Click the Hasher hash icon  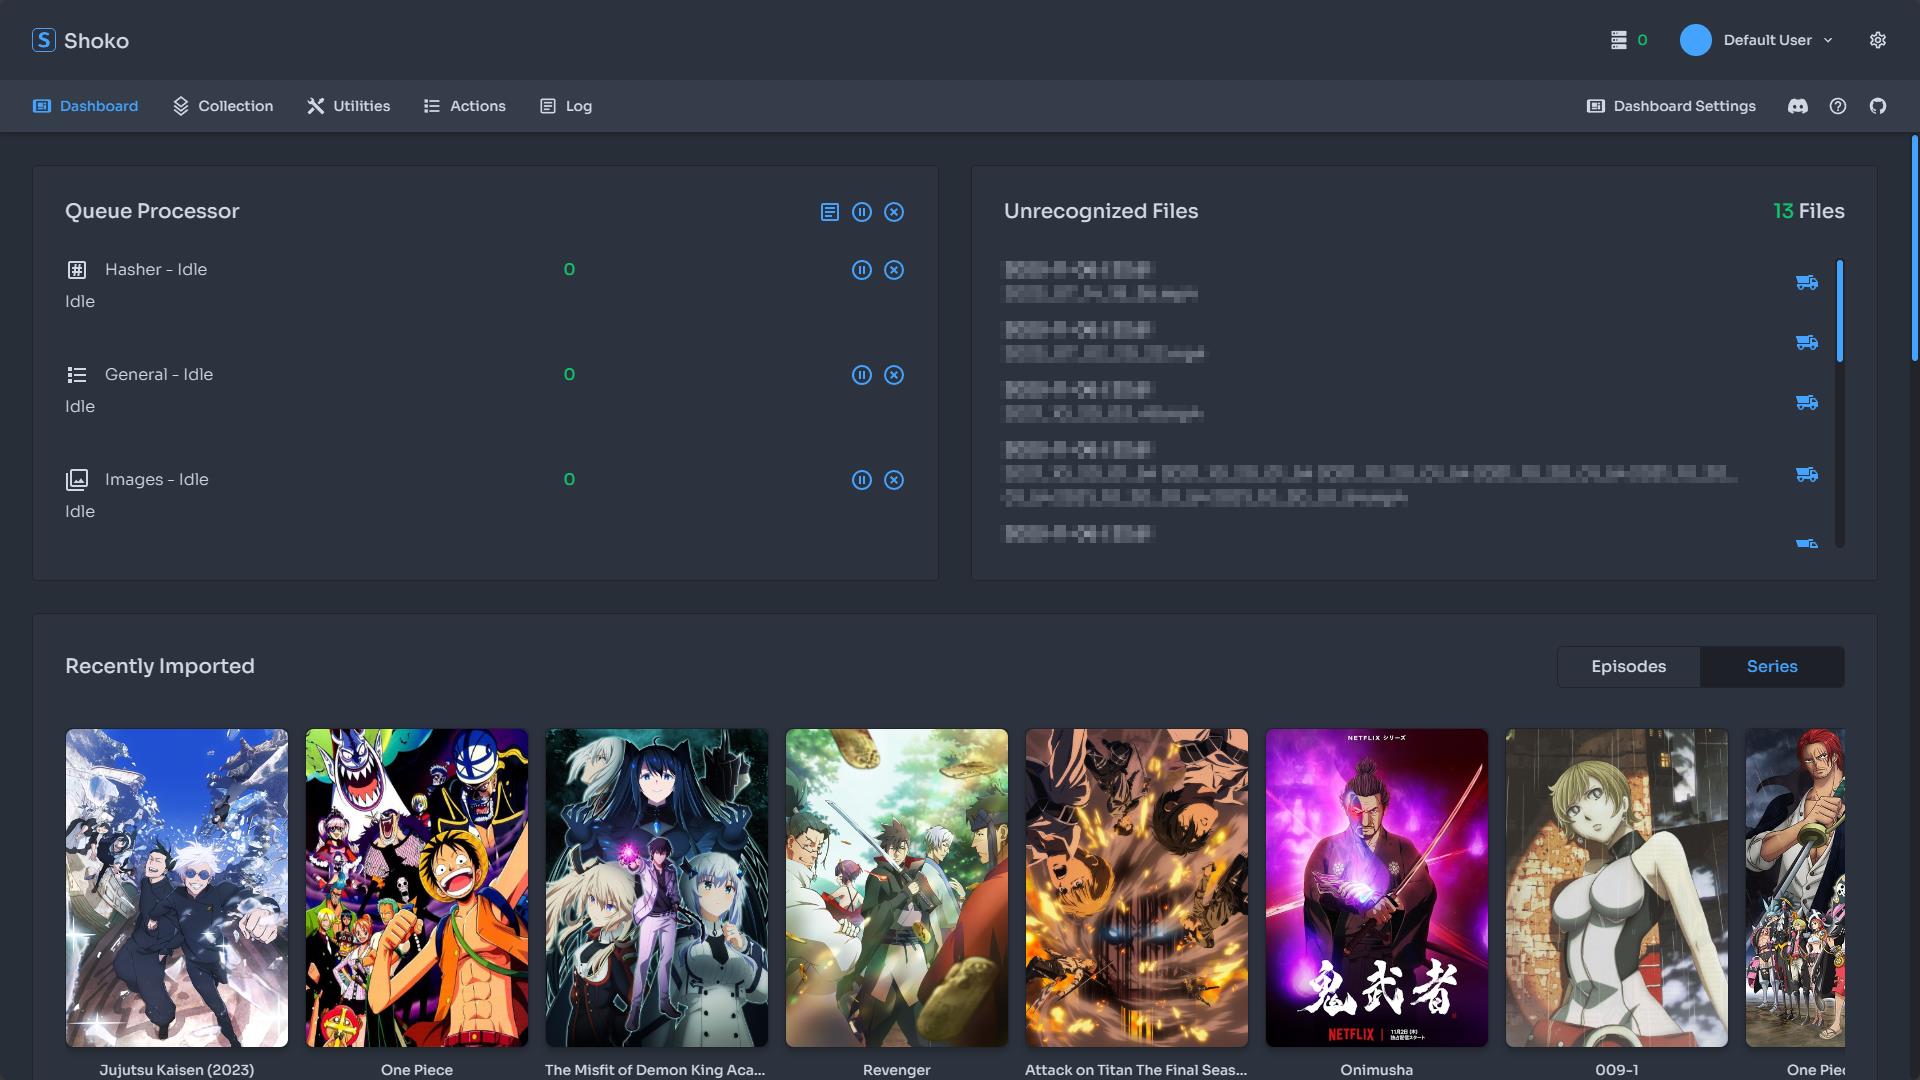77,270
